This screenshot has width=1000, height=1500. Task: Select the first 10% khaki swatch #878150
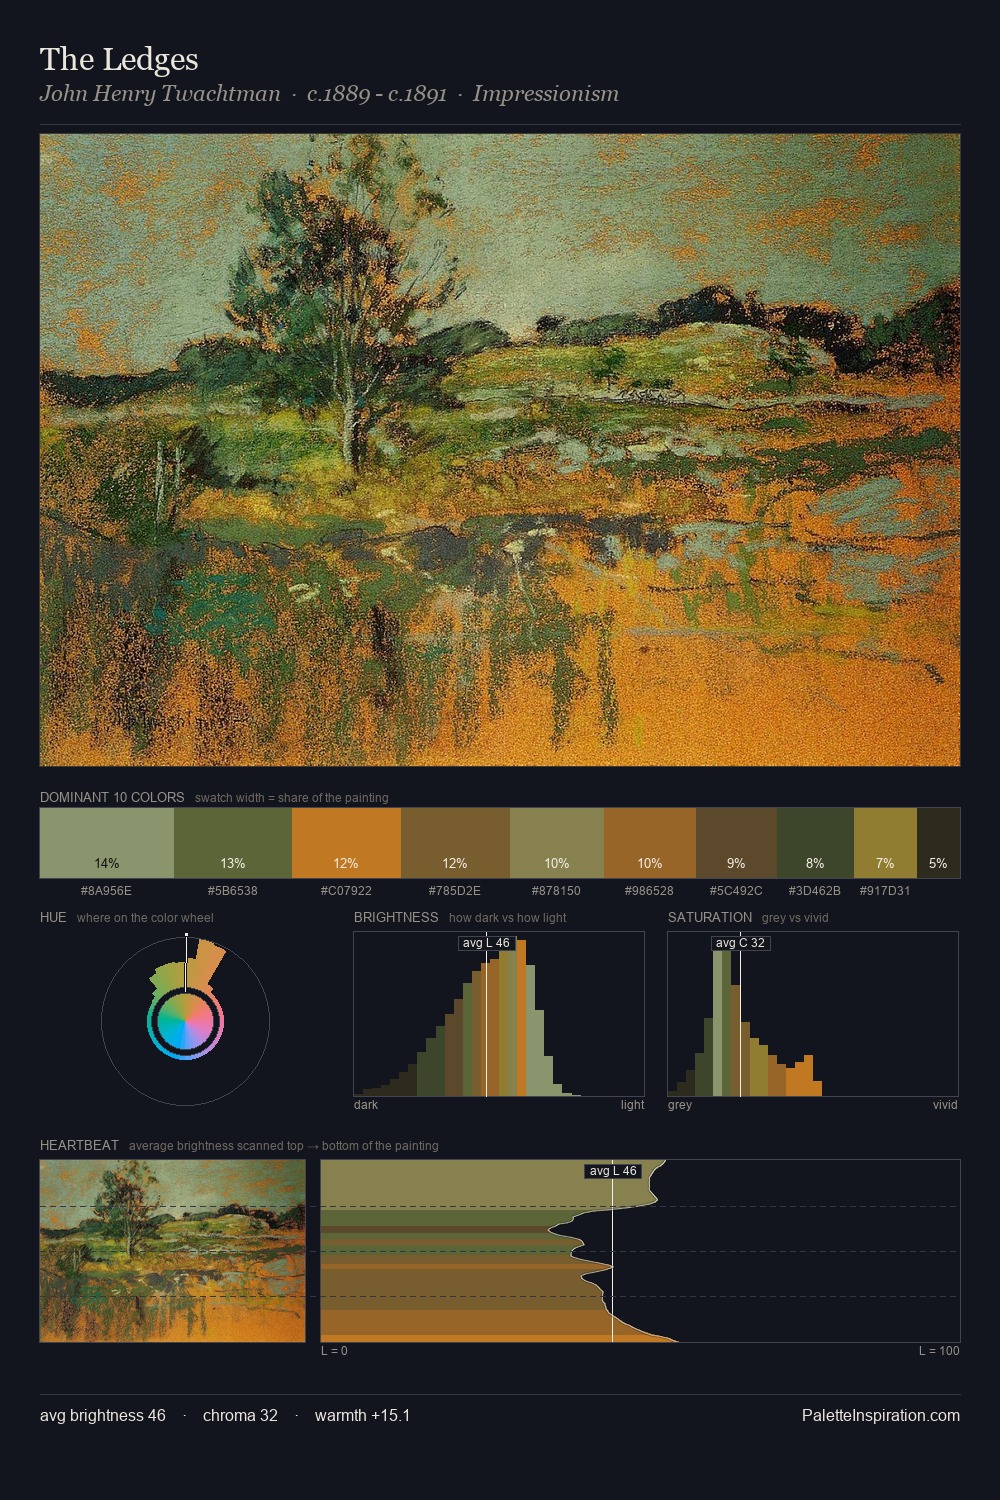point(557,843)
